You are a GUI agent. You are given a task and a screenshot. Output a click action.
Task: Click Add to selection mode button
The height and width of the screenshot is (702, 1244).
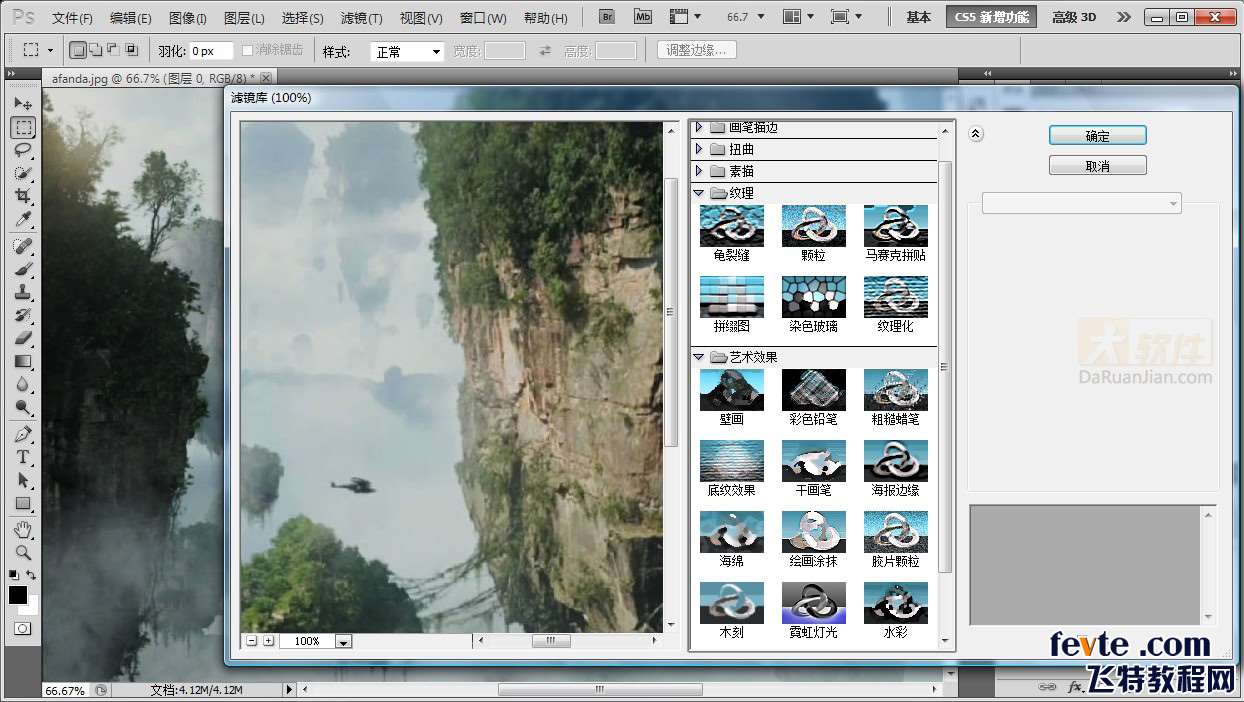96,50
